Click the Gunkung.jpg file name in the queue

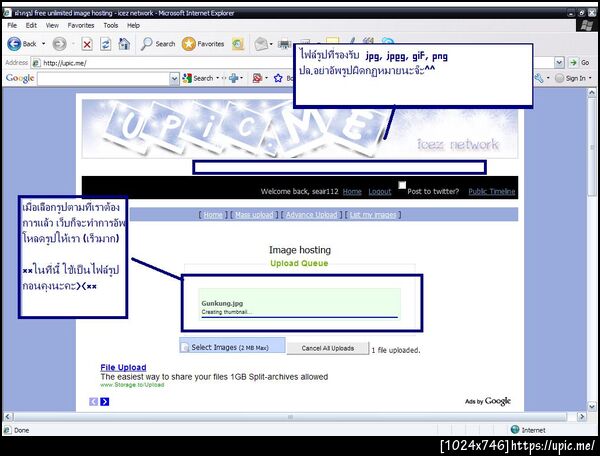point(222,303)
